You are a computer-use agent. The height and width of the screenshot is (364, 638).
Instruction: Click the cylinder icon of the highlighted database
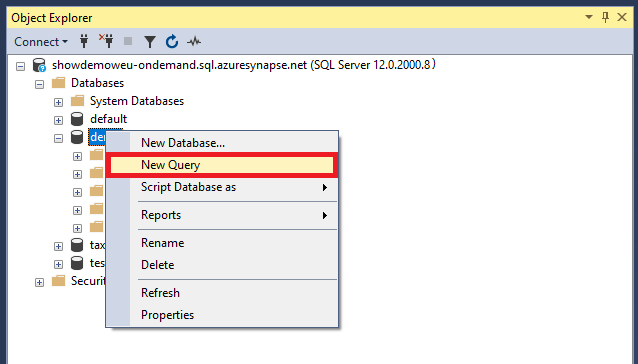tap(77, 137)
